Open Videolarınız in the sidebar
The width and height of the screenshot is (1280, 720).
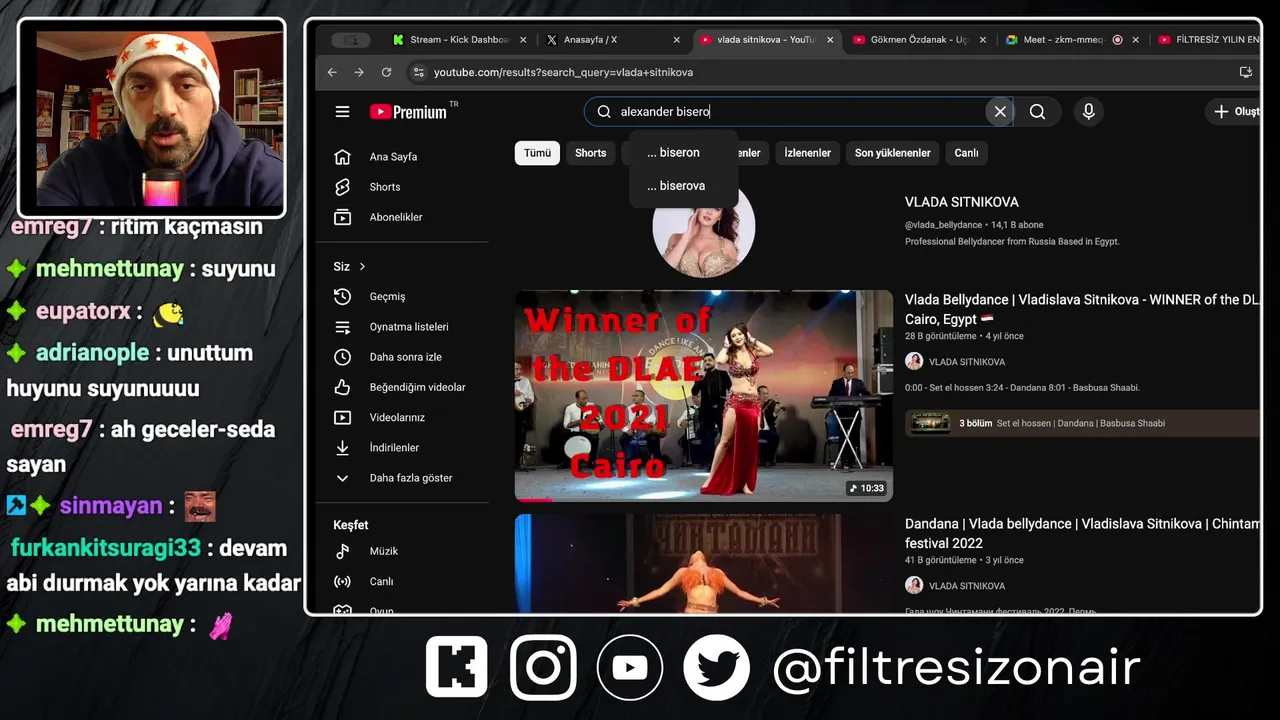[x=402, y=417]
